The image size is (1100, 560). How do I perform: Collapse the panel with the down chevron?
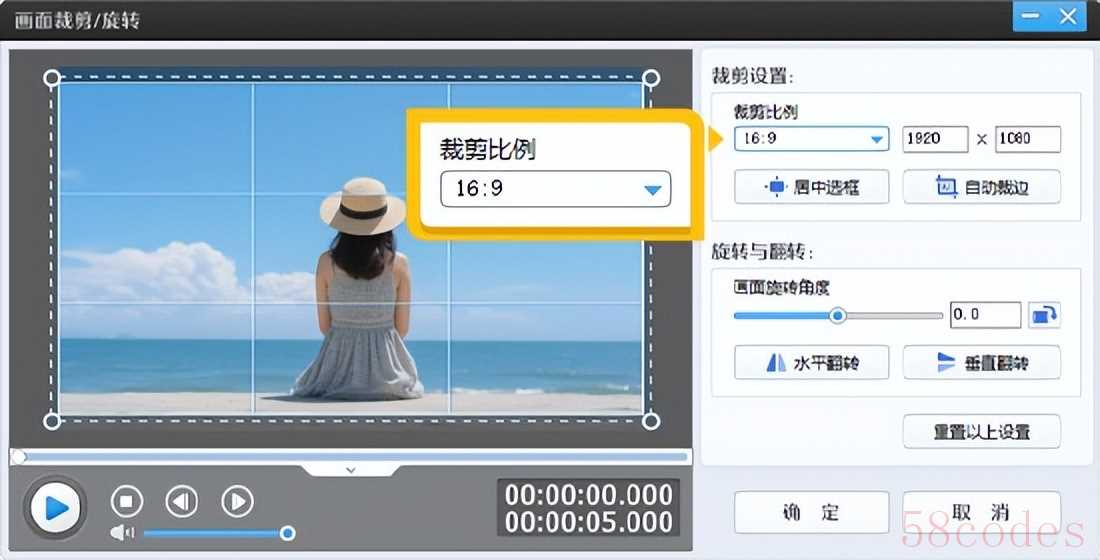point(351,470)
